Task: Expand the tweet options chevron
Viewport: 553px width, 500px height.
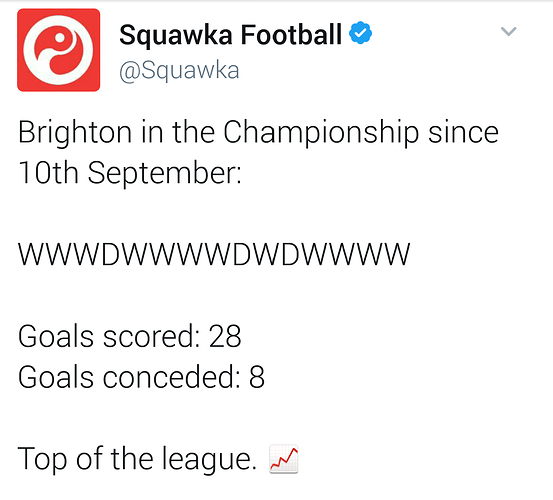Action: pos(508,31)
